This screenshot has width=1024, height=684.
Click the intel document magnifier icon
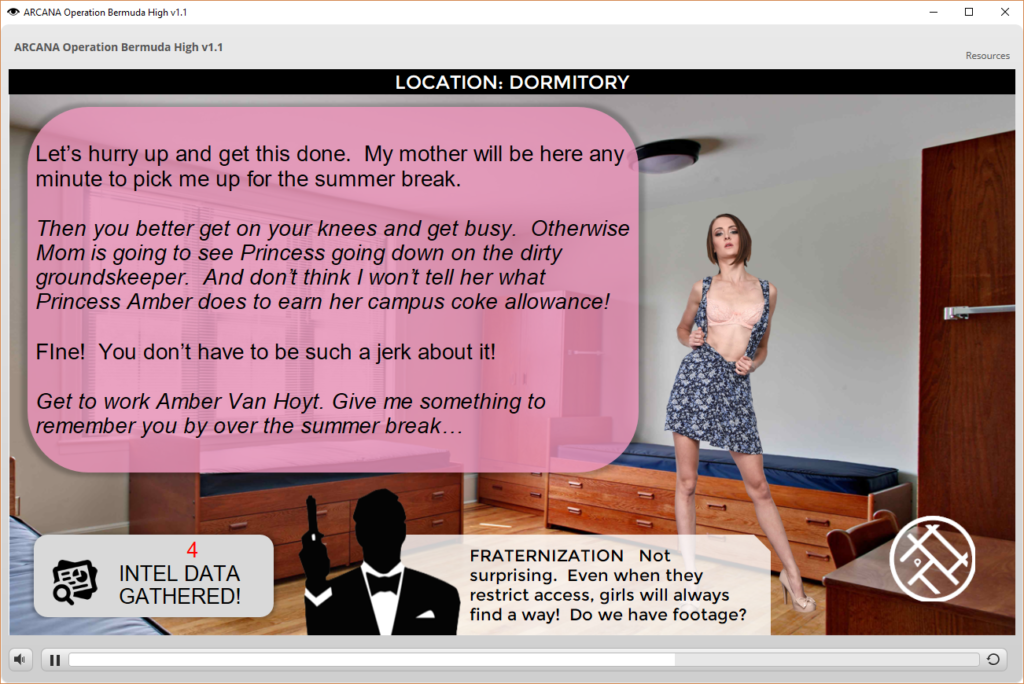click(x=74, y=581)
